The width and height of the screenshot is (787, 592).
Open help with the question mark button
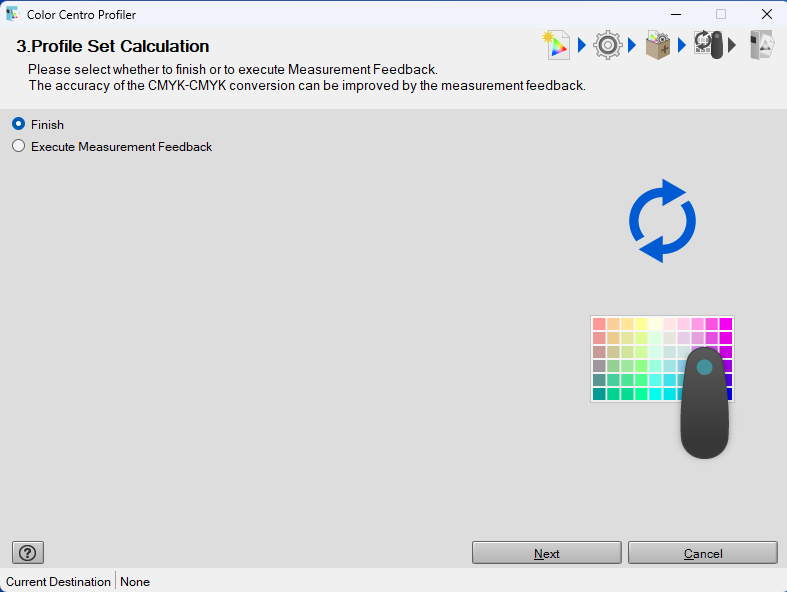pos(28,553)
